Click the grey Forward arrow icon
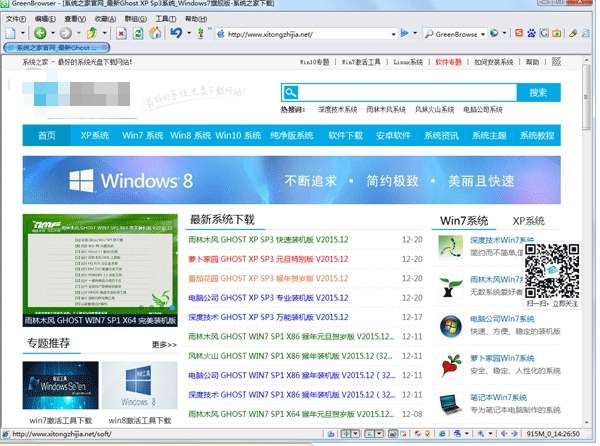The image size is (600, 446). [65, 33]
